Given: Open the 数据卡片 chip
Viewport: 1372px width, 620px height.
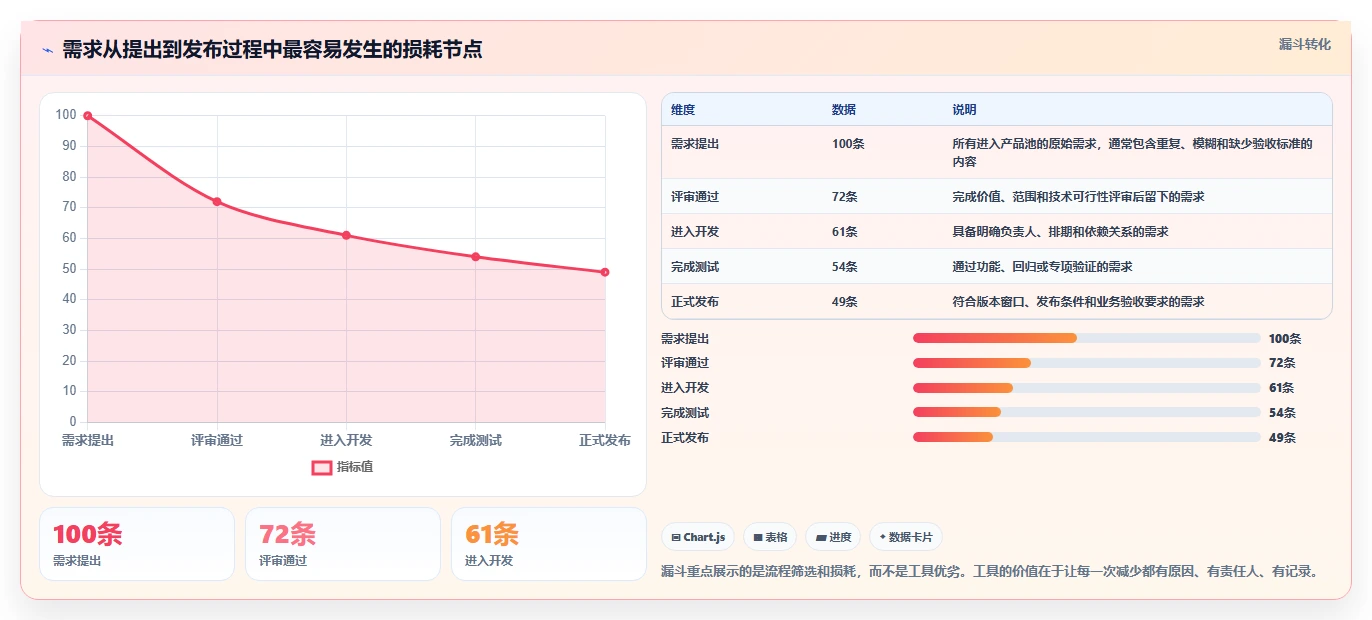Looking at the screenshot, I should pyautogui.click(x=905, y=537).
